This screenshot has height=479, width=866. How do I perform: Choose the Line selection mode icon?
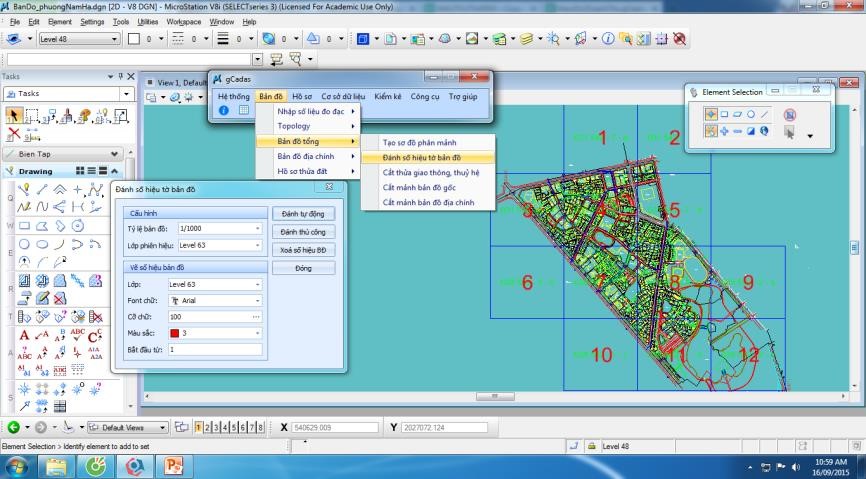click(x=765, y=114)
